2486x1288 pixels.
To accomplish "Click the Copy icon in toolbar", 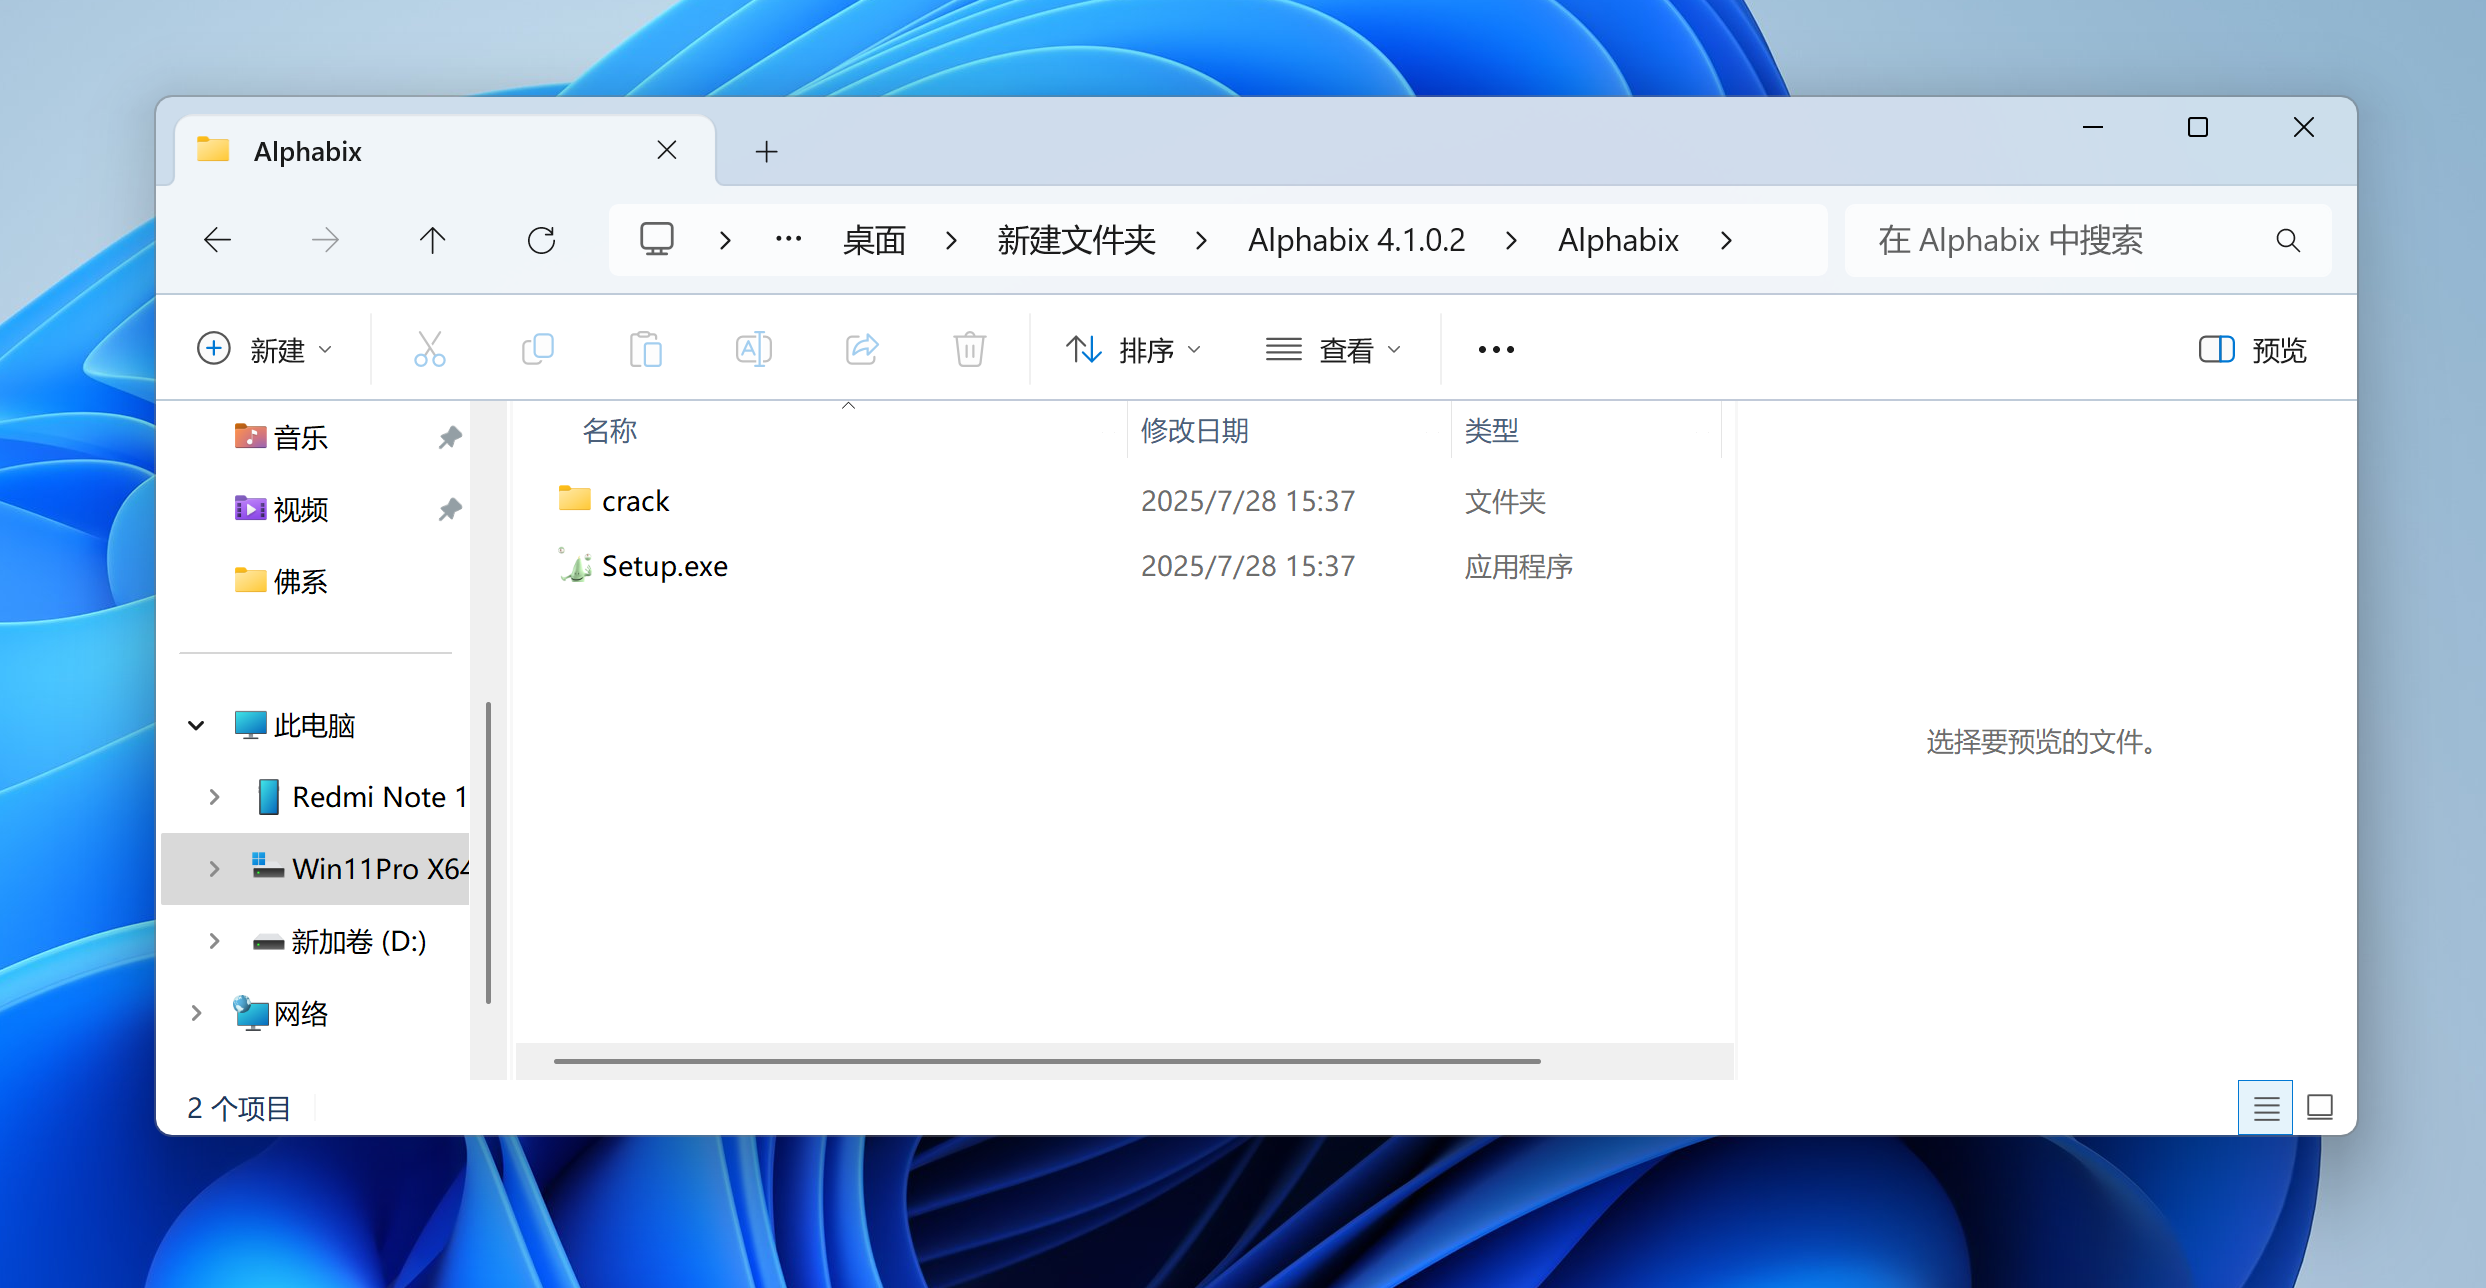I will click(538, 349).
